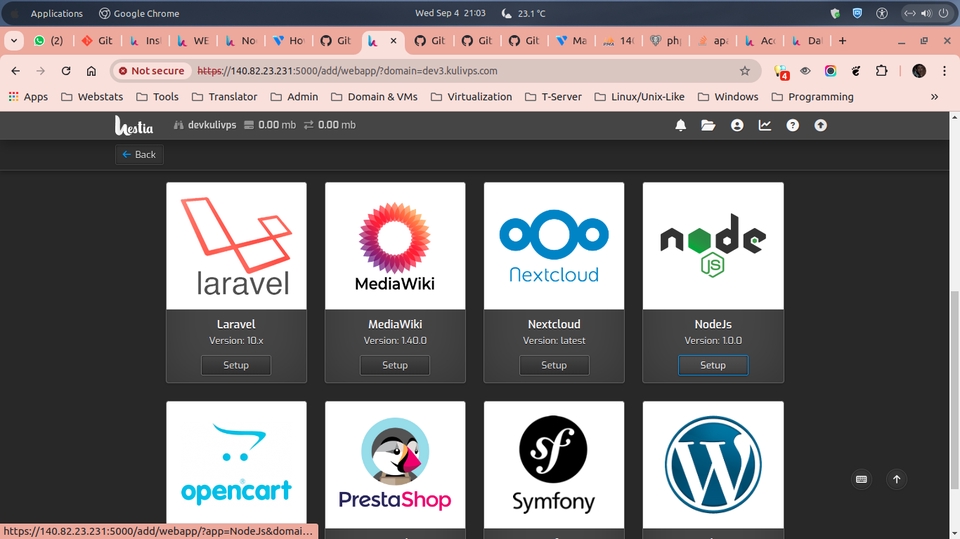Viewport: 960px width, 539px height.
Task: Open the Hestia help question mark icon
Action: click(792, 125)
